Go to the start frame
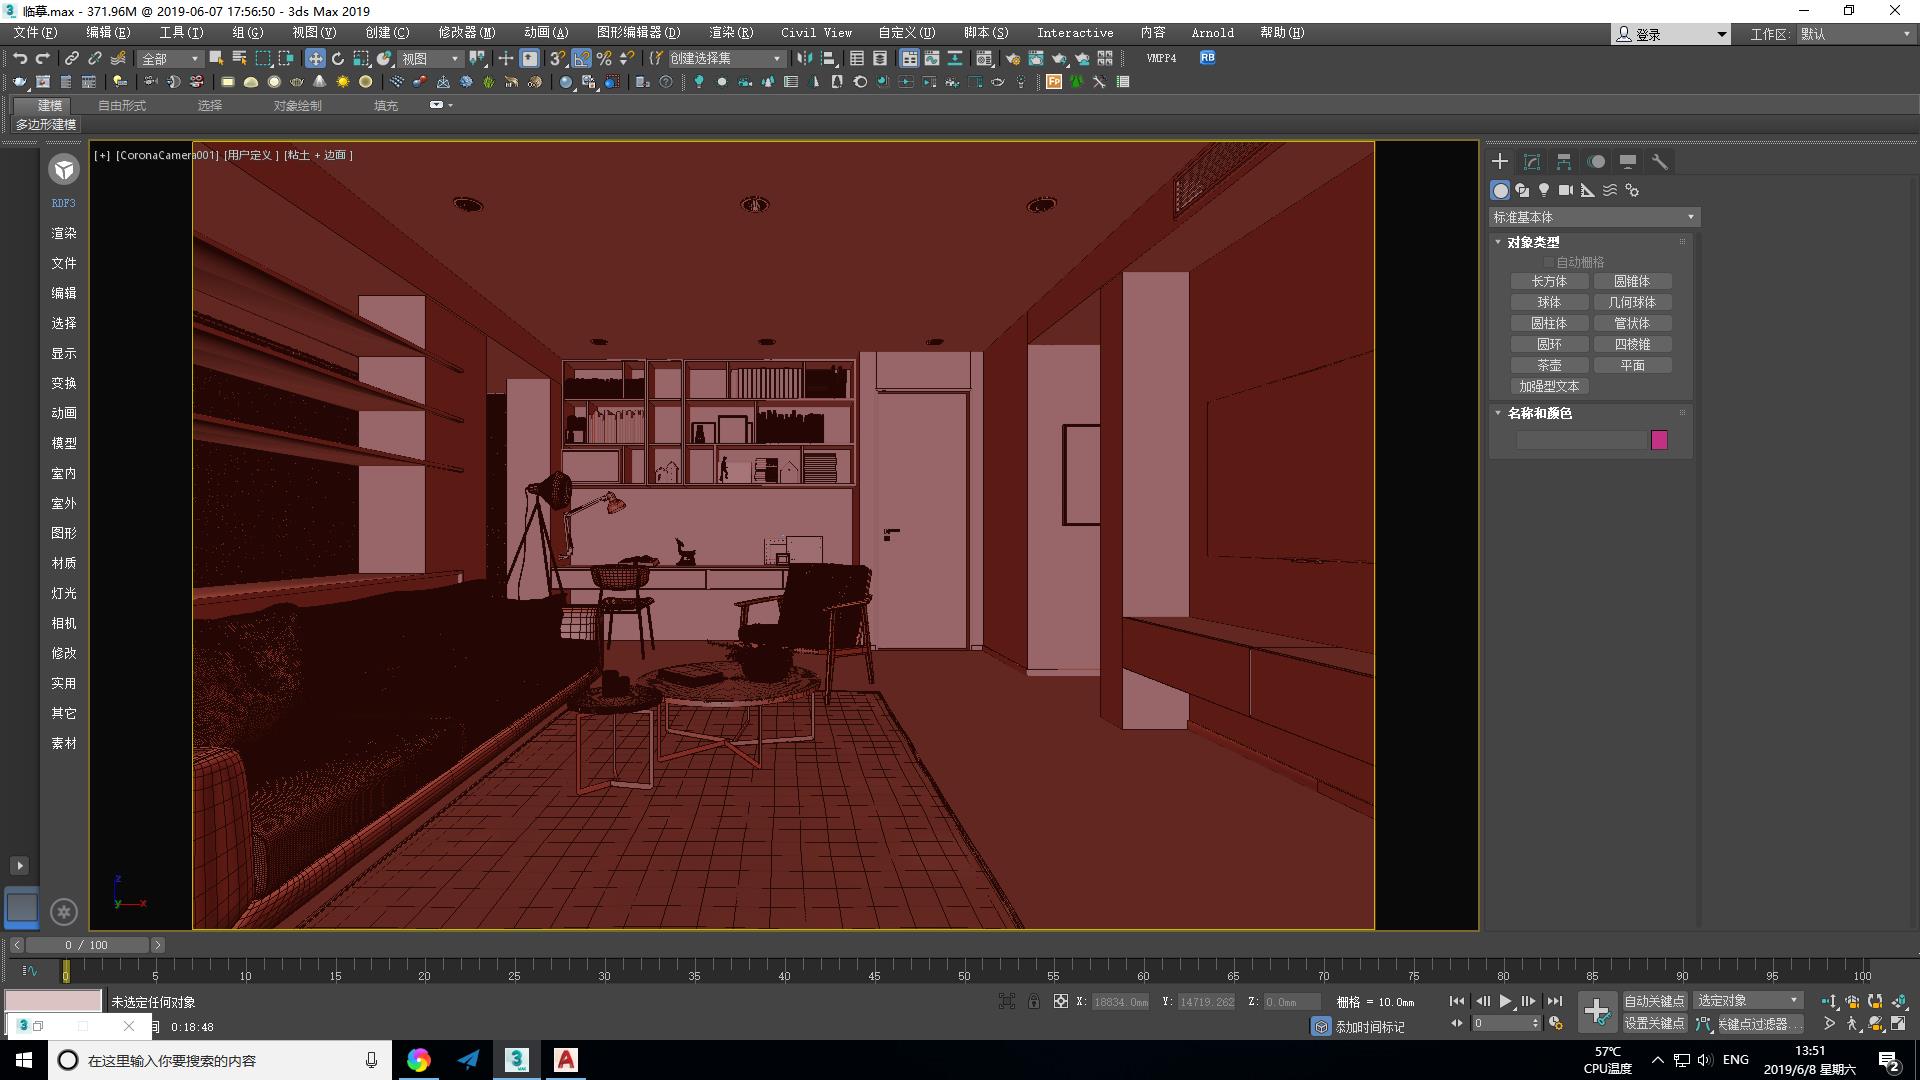Screen dimensions: 1920x1080 1457,1001
